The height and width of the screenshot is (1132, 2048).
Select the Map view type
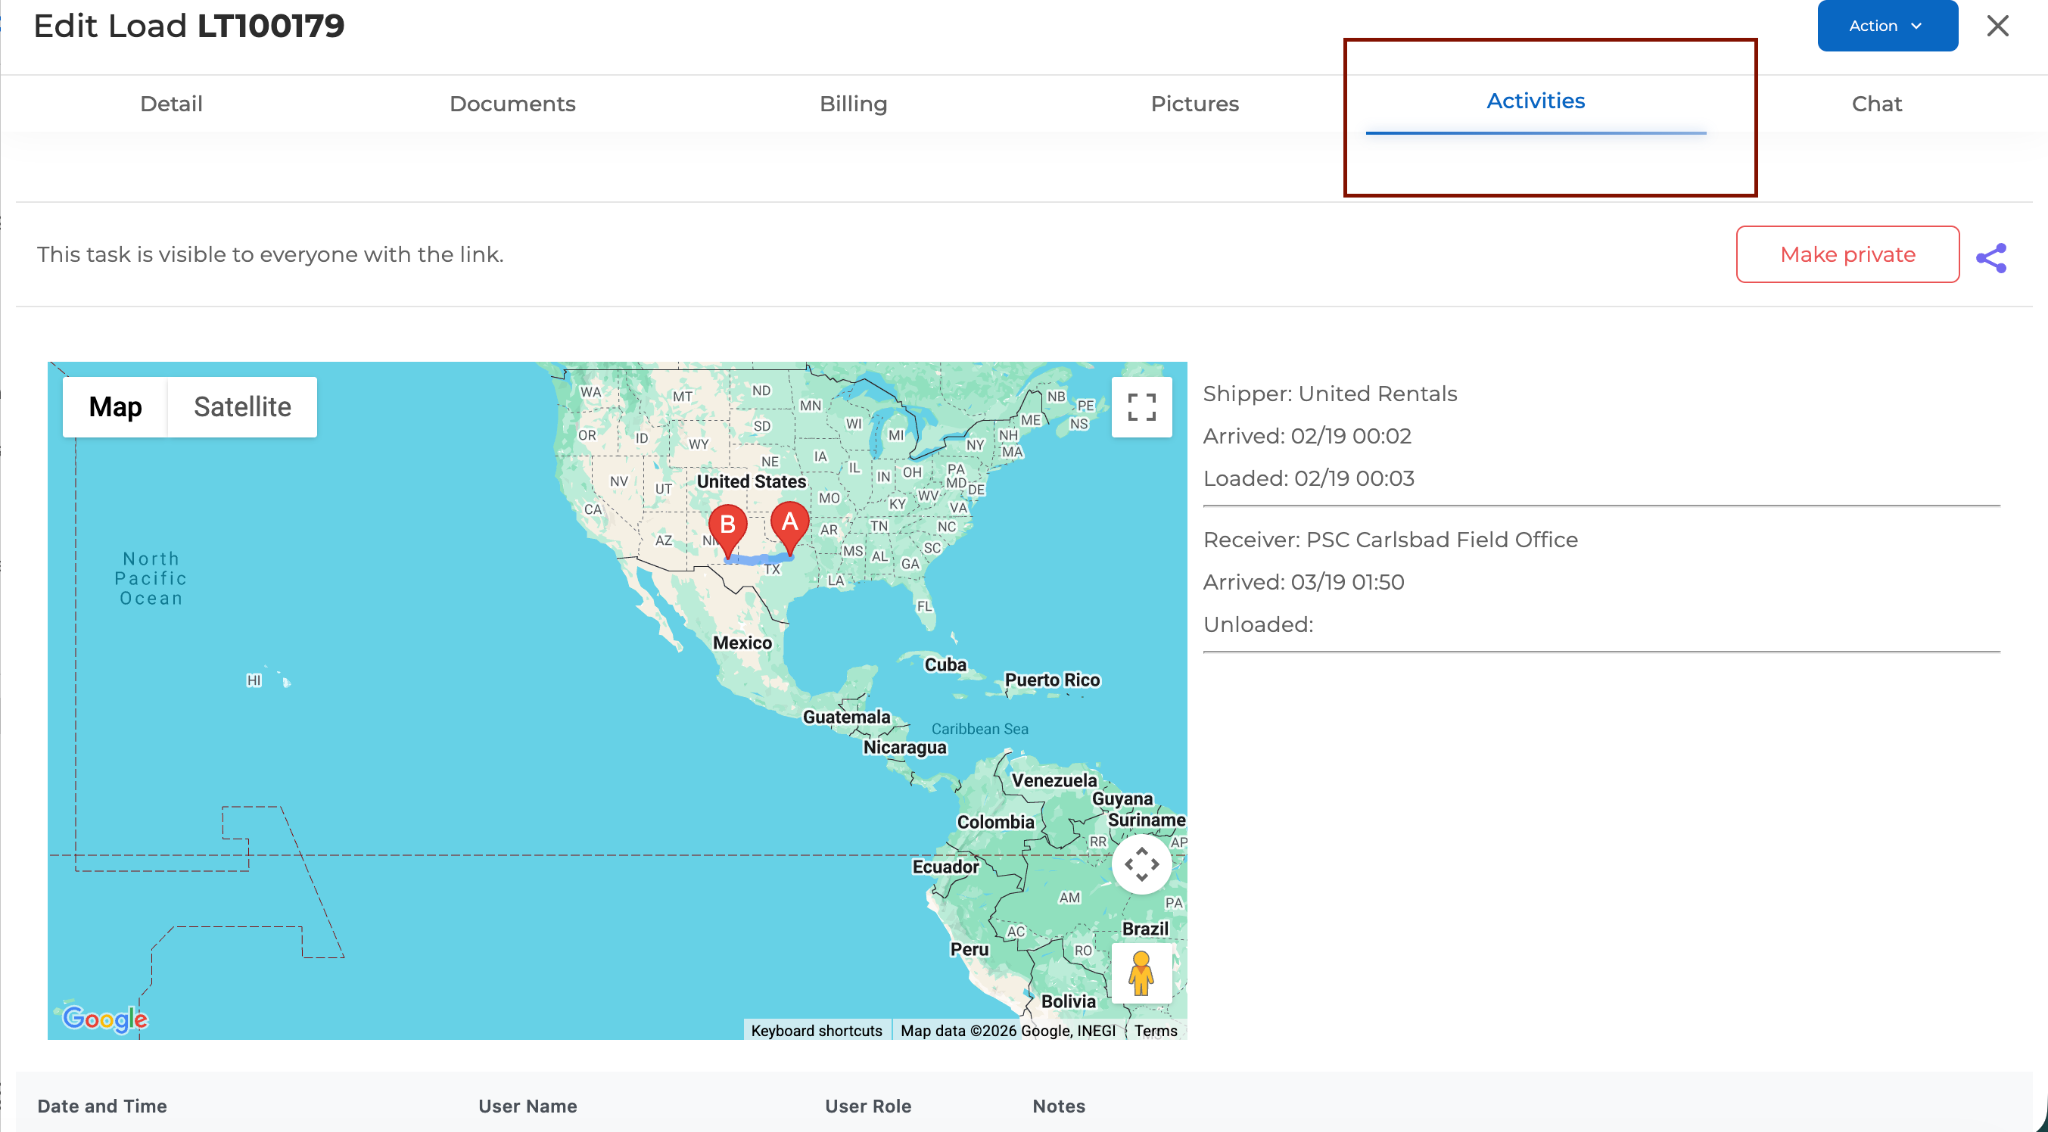click(x=115, y=407)
